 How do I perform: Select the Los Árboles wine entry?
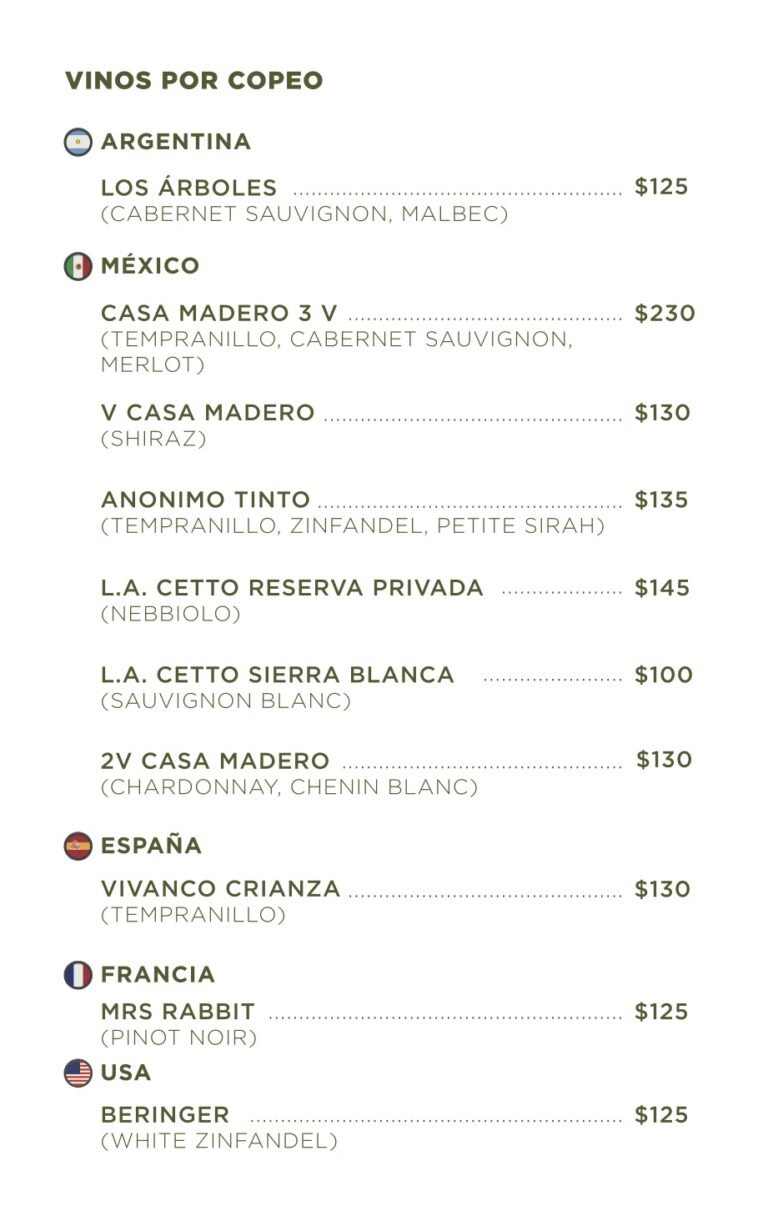pos(189,188)
